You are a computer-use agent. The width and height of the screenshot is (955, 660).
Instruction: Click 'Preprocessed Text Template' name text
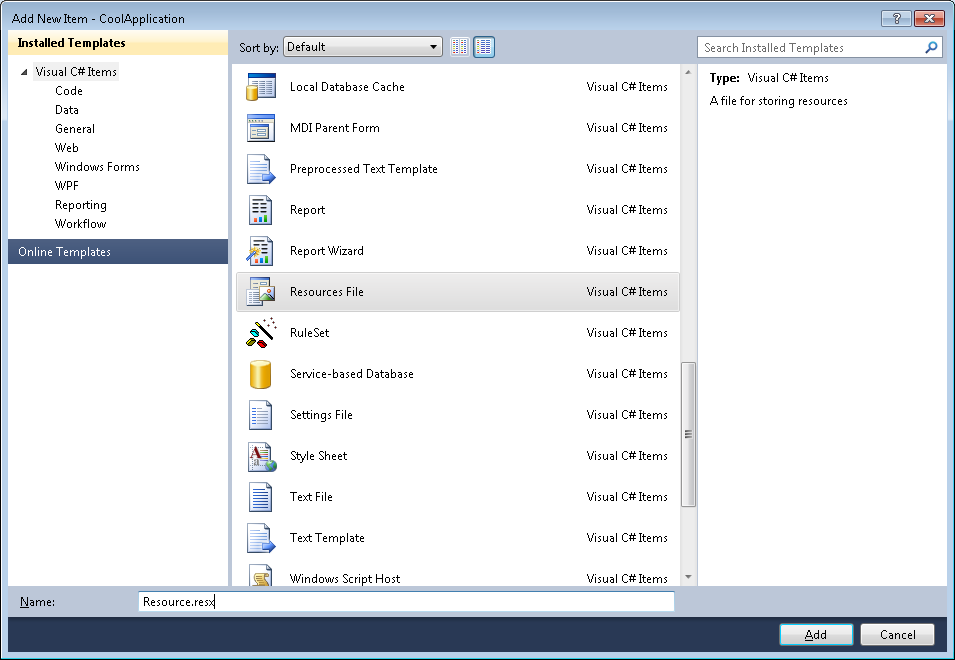364,169
